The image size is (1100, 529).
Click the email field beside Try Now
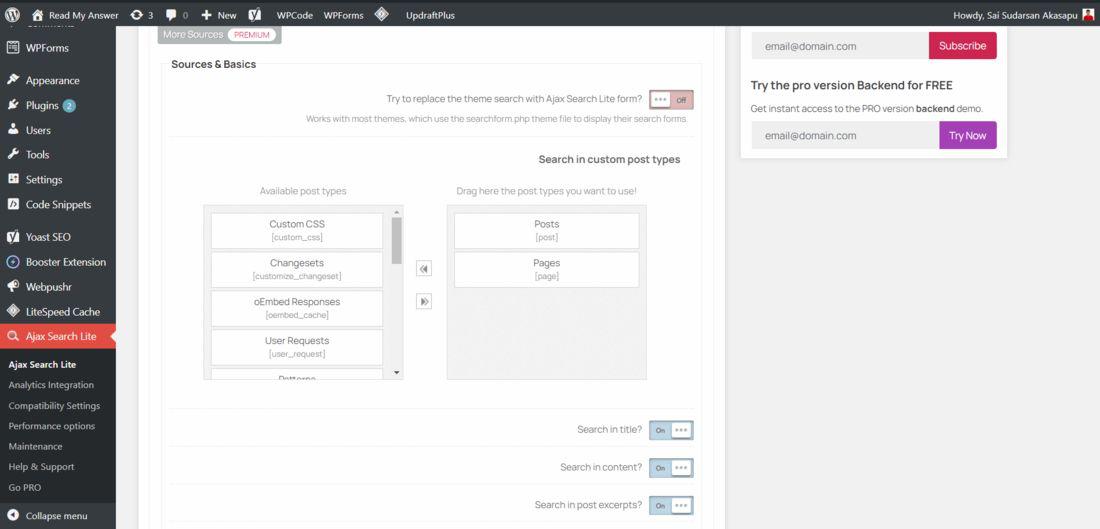(845, 135)
